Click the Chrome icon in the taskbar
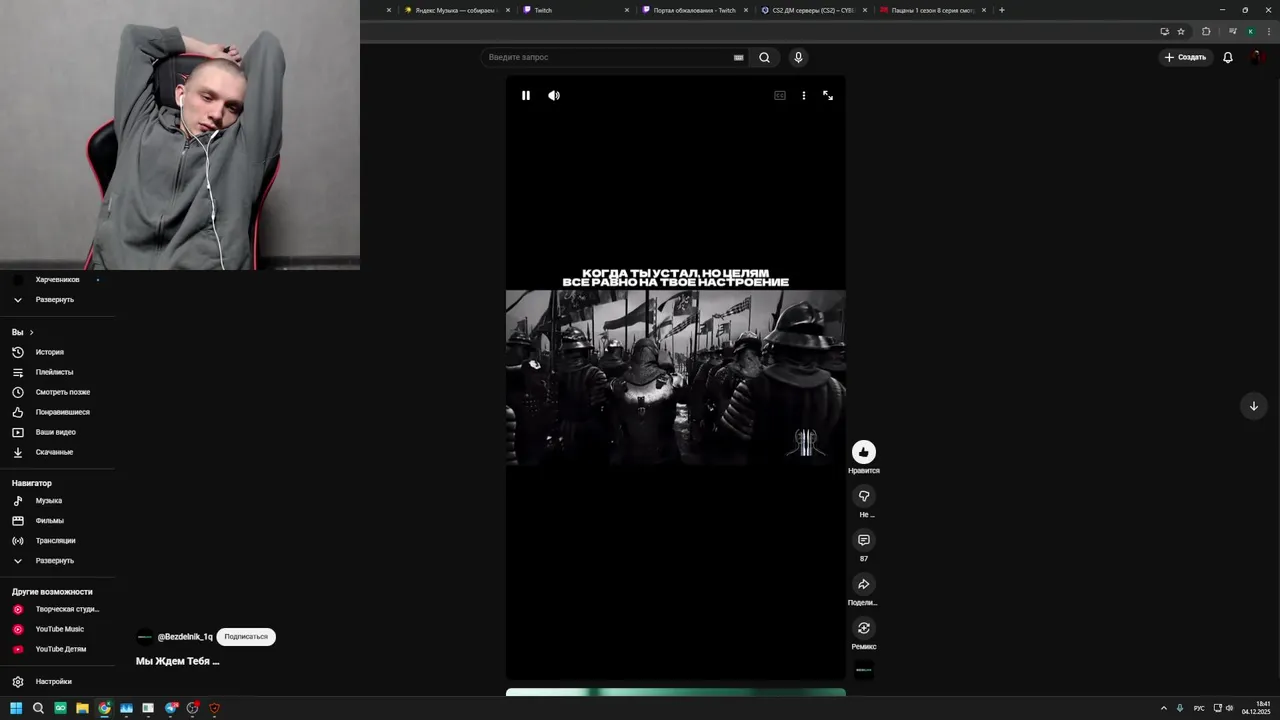 point(104,708)
